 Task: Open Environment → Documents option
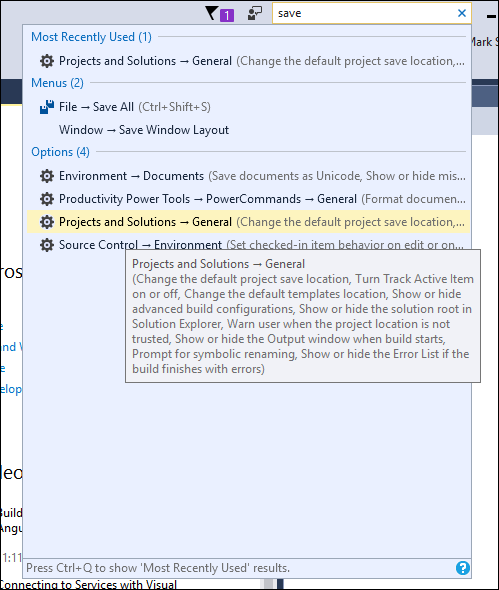pyautogui.click(x=248, y=176)
